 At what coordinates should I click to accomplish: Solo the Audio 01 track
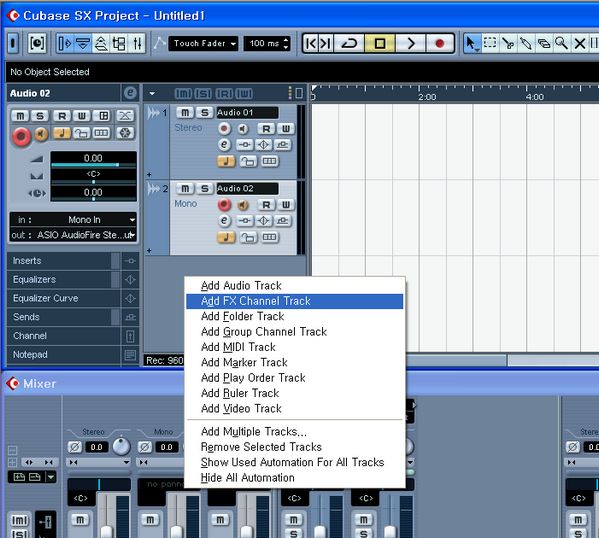(205, 112)
